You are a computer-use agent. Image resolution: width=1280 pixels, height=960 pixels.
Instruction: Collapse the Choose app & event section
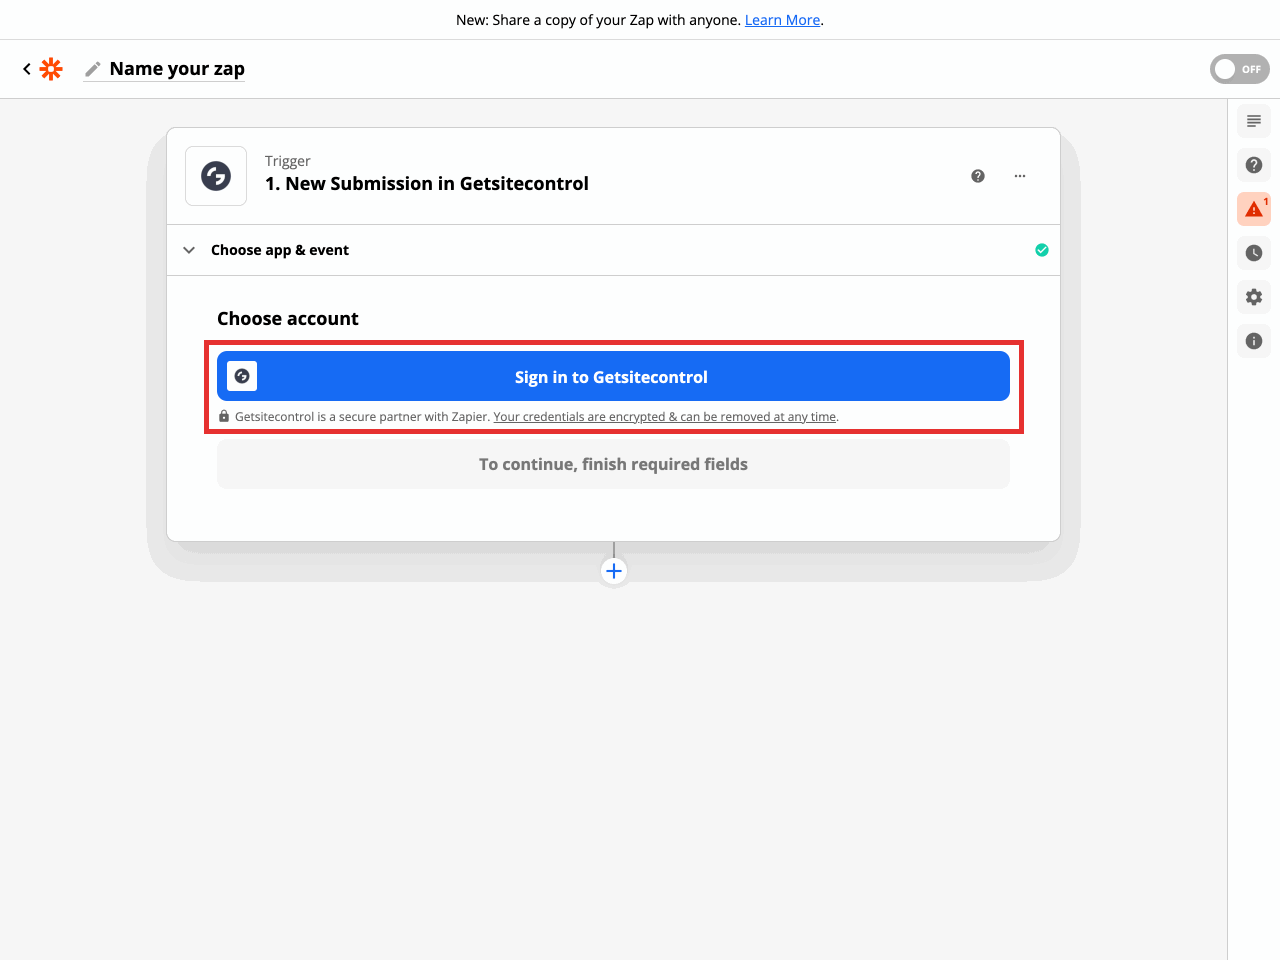pos(189,250)
